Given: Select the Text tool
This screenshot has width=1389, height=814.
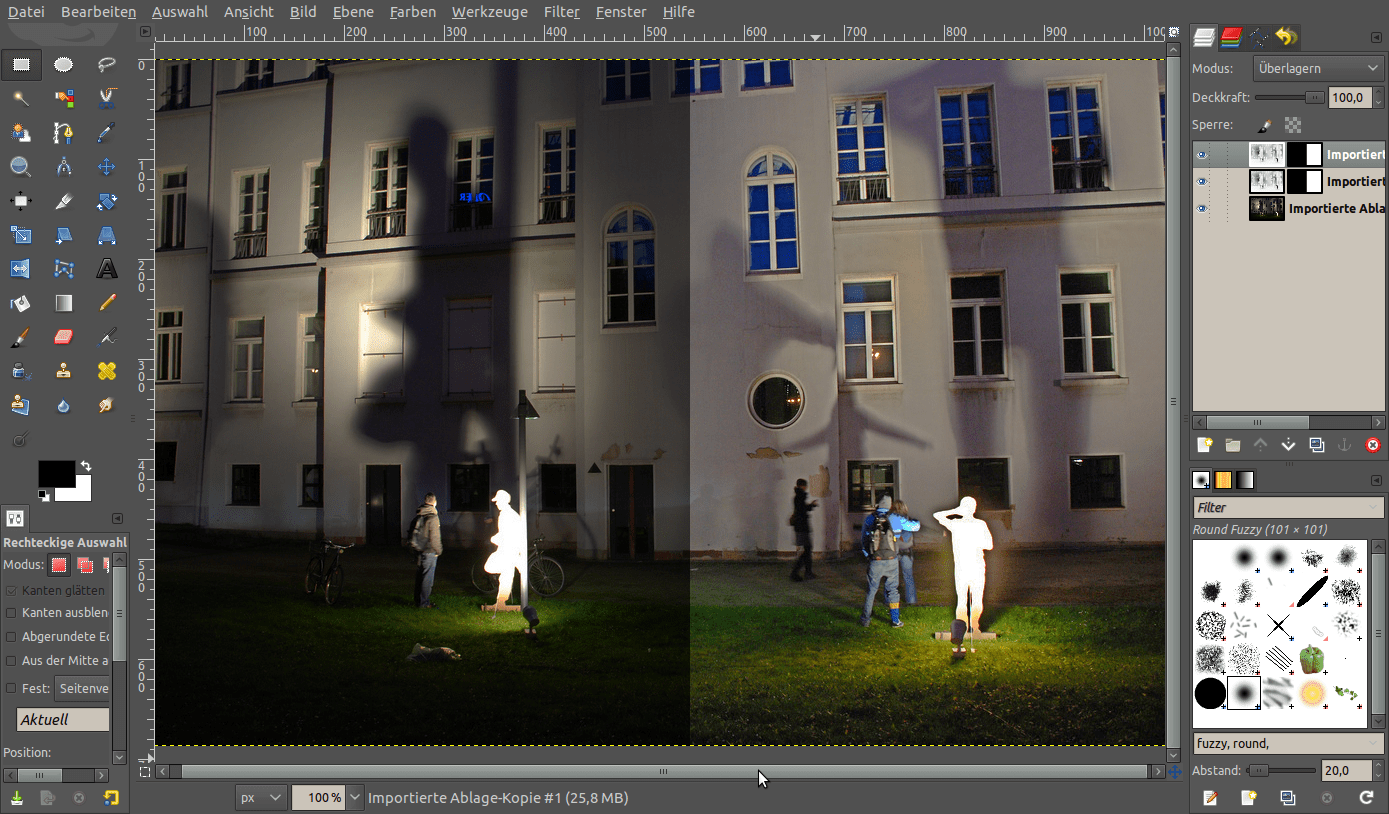Looking at the screenshot, I should point(106,268).
